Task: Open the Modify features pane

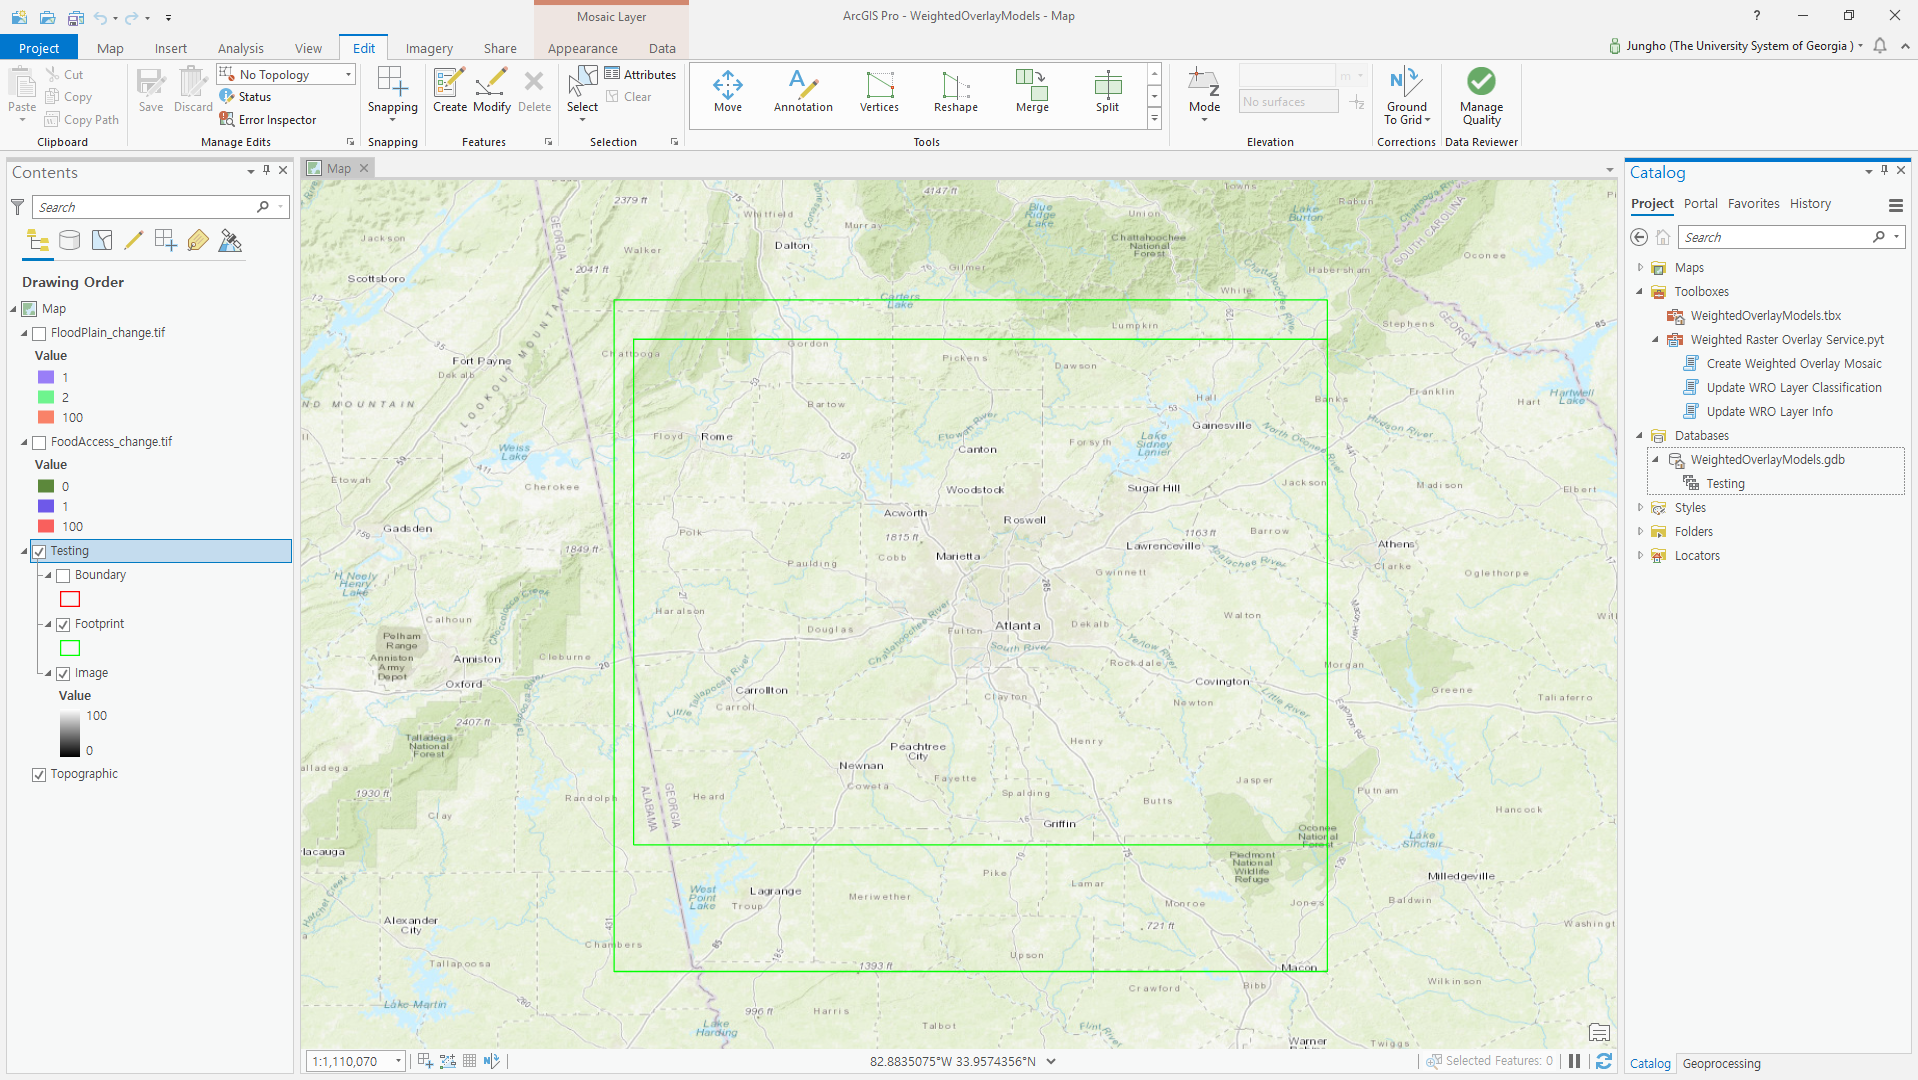Action: coord(491,91)
